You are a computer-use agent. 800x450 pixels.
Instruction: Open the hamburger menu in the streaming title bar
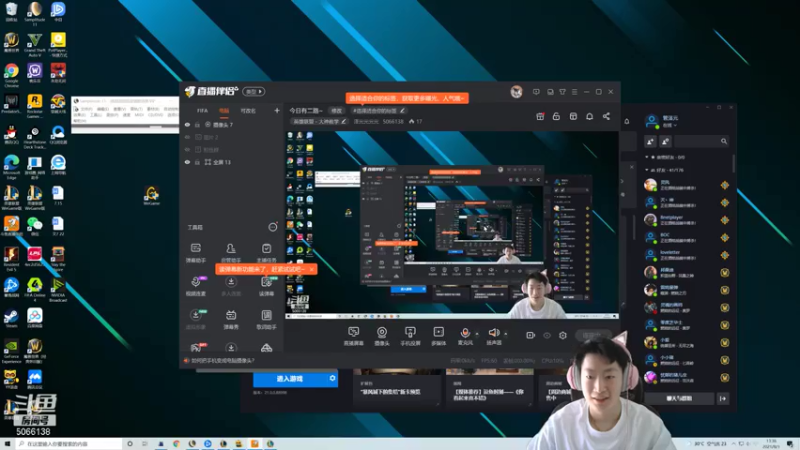coord(574,92)
